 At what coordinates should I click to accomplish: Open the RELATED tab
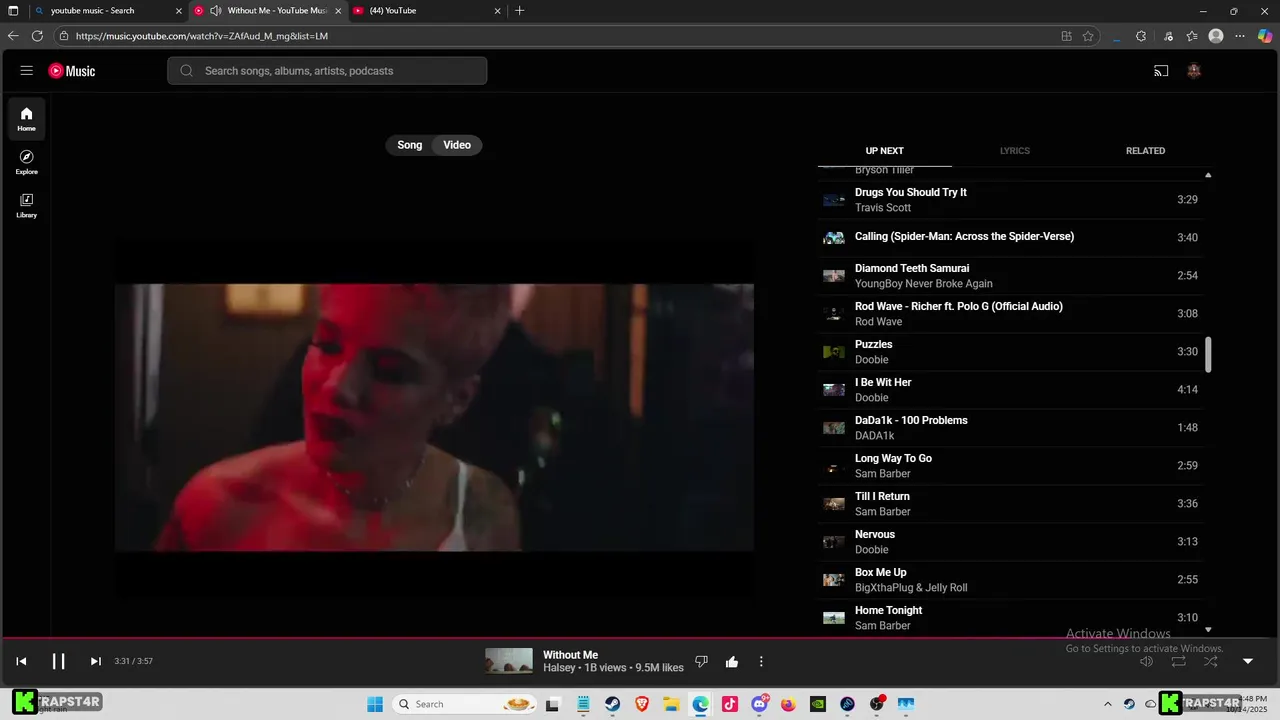point(1145,151)
